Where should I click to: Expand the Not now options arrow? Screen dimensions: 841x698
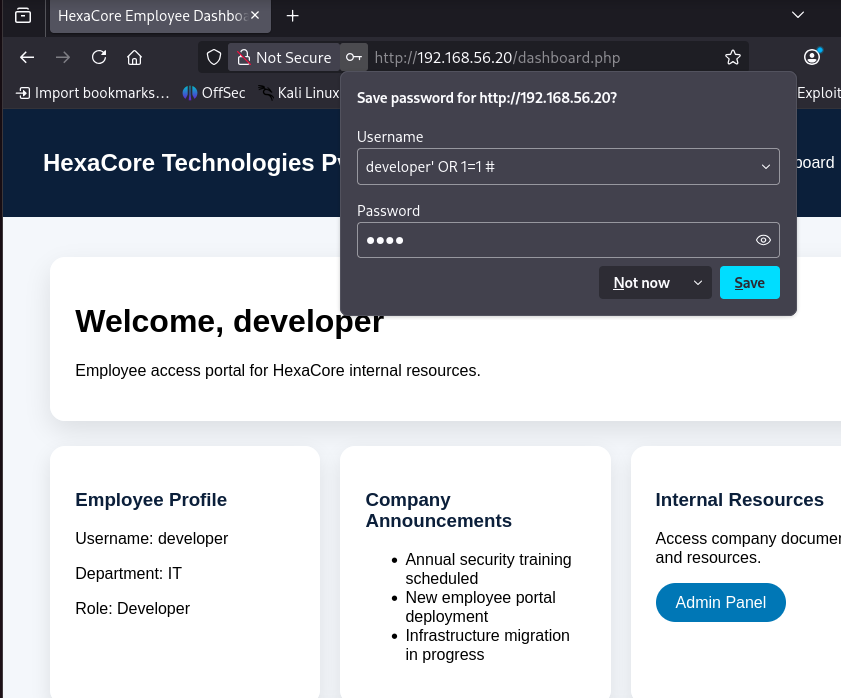697,283
